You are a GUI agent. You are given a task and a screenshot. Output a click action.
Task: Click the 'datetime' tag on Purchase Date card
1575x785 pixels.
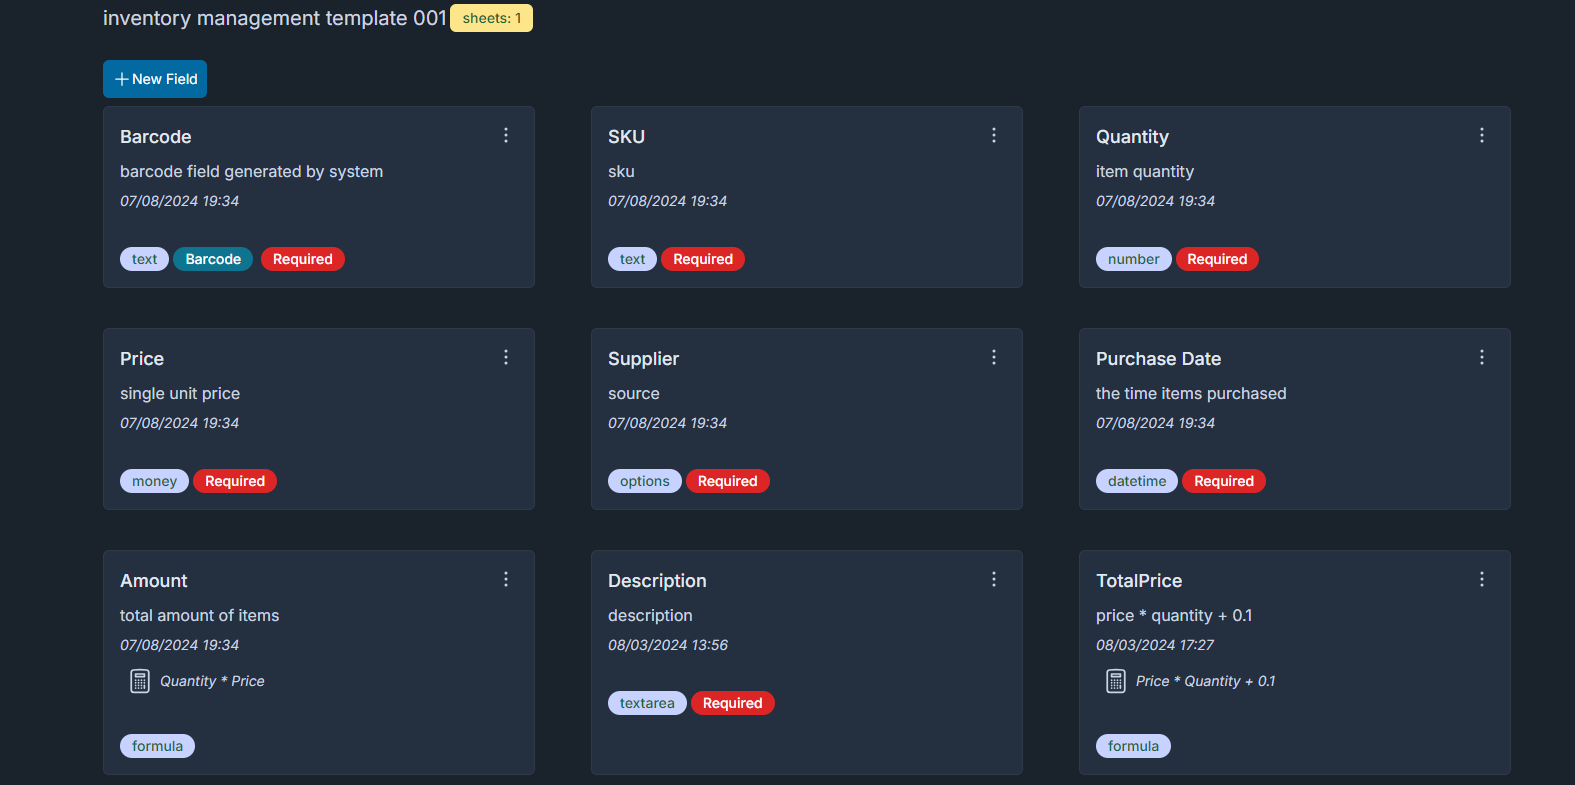click(x=1137, y=481)
